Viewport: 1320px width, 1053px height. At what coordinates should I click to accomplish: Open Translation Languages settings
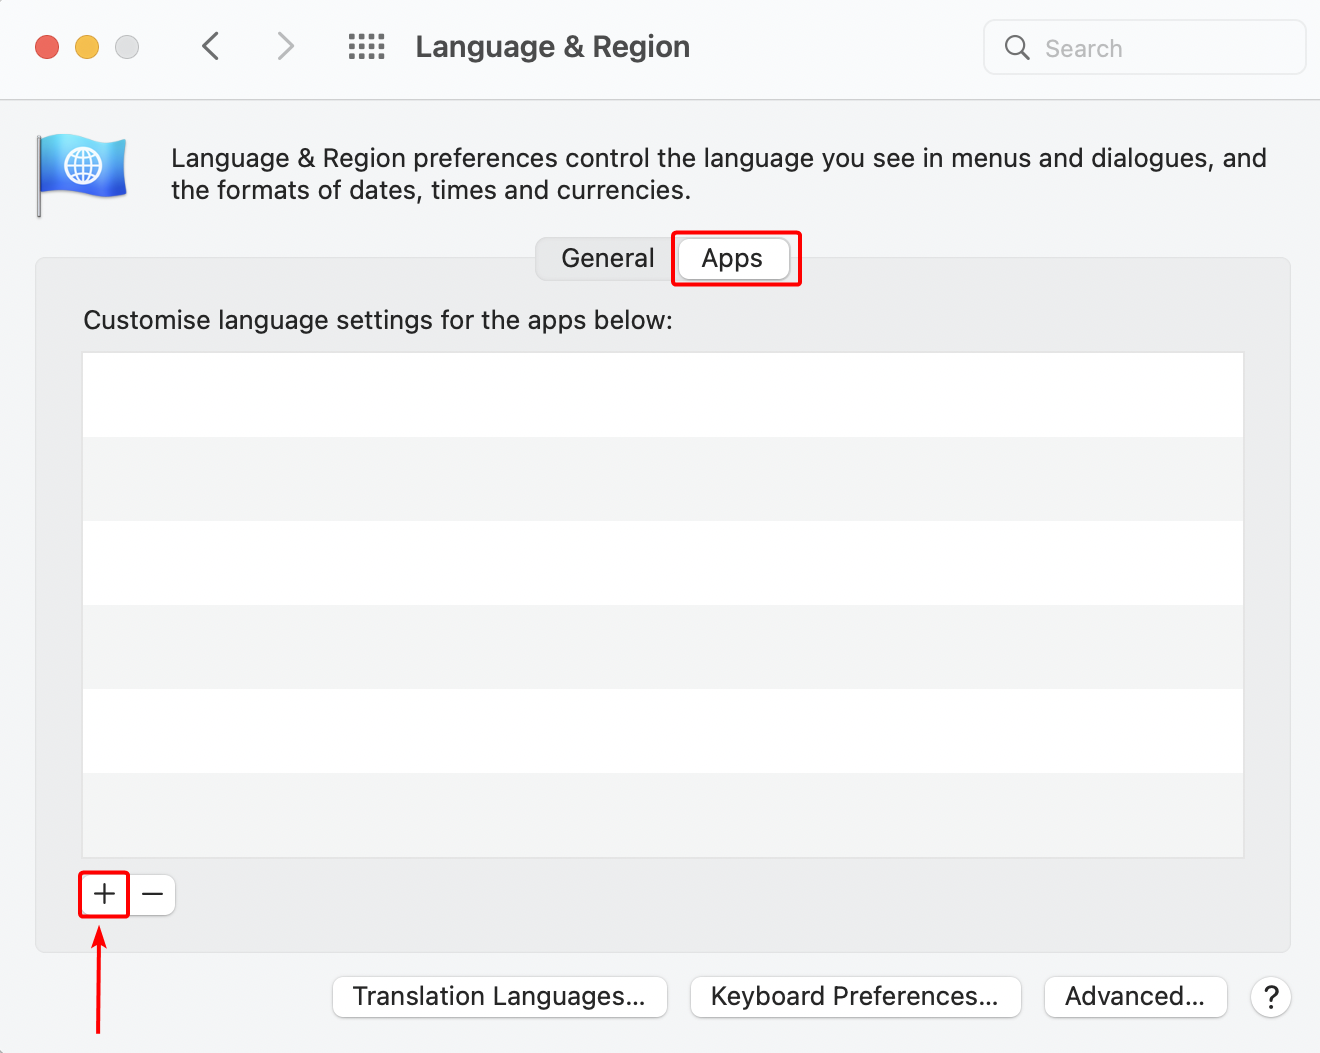click(x=500, y=997)
